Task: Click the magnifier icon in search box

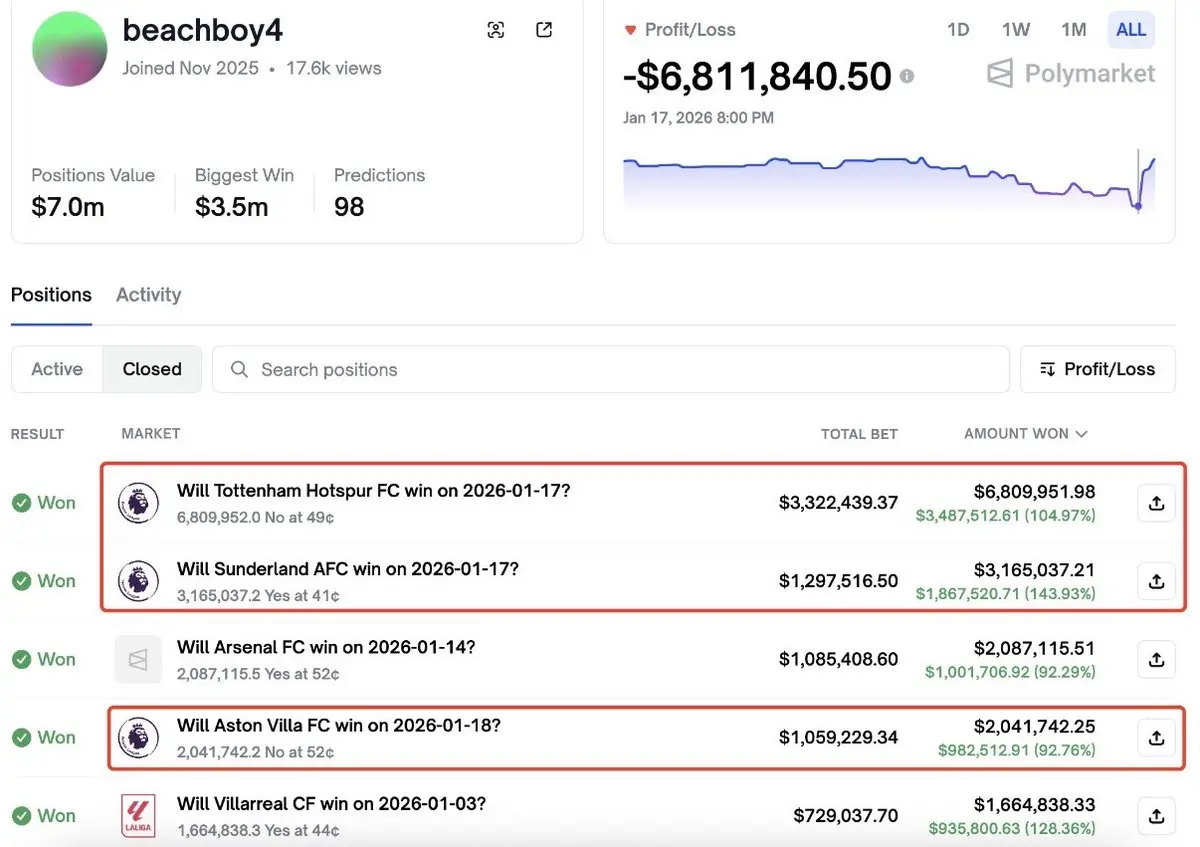Action: (239, 369)
